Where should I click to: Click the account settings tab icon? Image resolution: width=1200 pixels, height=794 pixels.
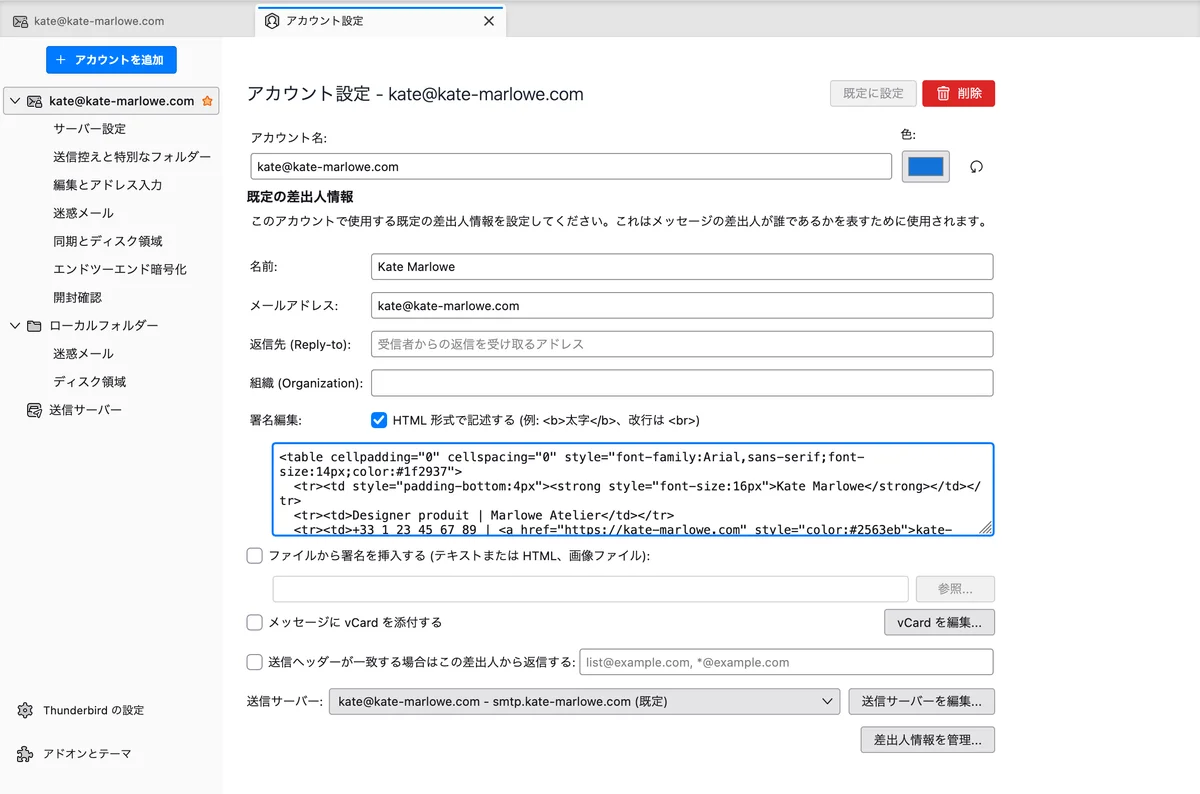pos(272,21)
